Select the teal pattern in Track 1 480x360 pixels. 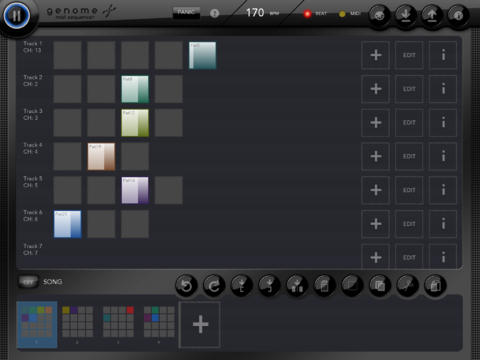coord(202,55)
